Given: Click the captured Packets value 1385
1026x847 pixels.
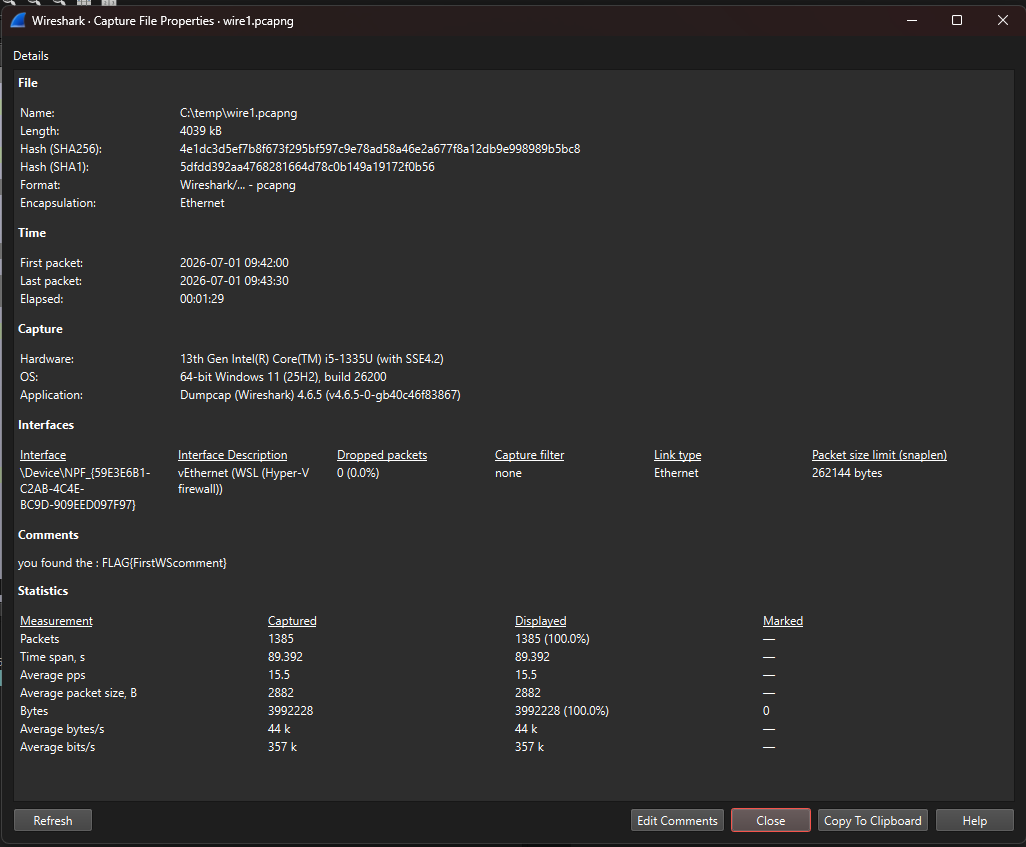Looking at the screenshot, I should [x=281, y=639].
